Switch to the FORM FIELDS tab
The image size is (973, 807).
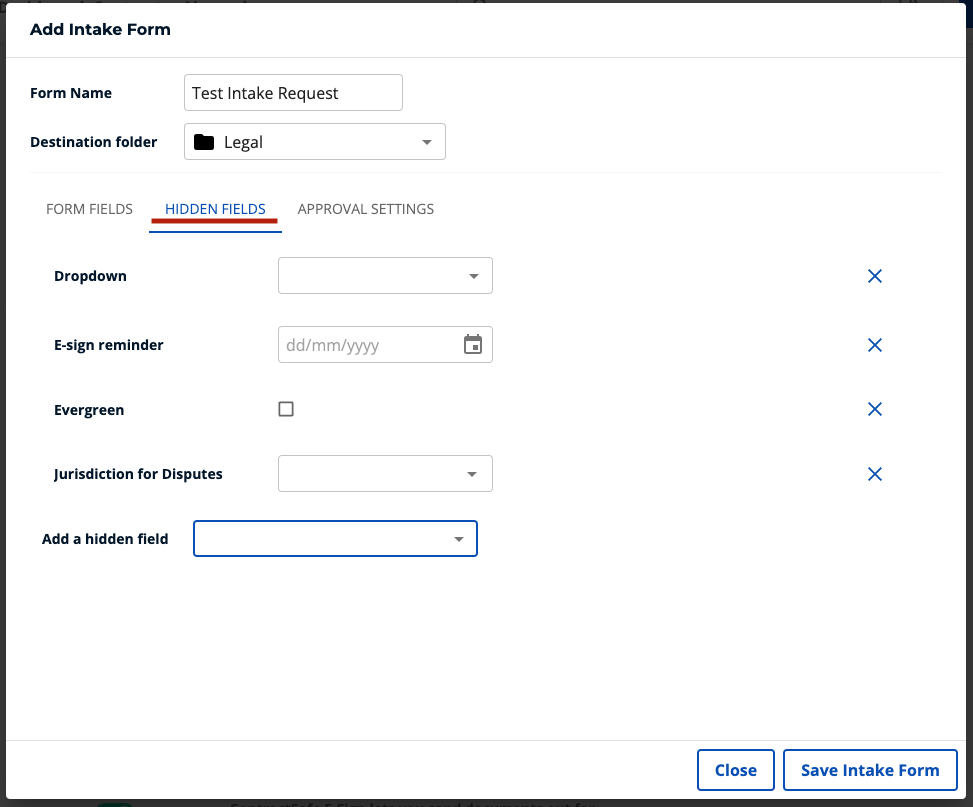[89, 209]
